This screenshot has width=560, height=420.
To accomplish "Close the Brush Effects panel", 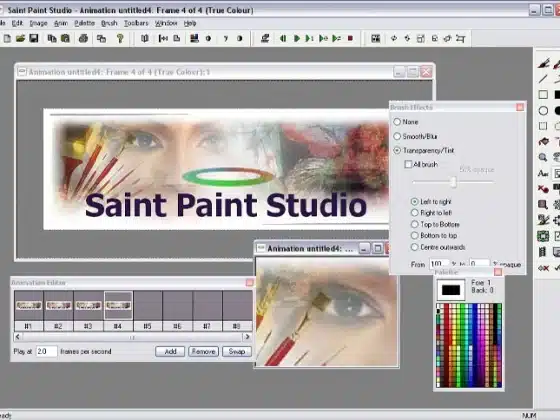I will point(520,107).
